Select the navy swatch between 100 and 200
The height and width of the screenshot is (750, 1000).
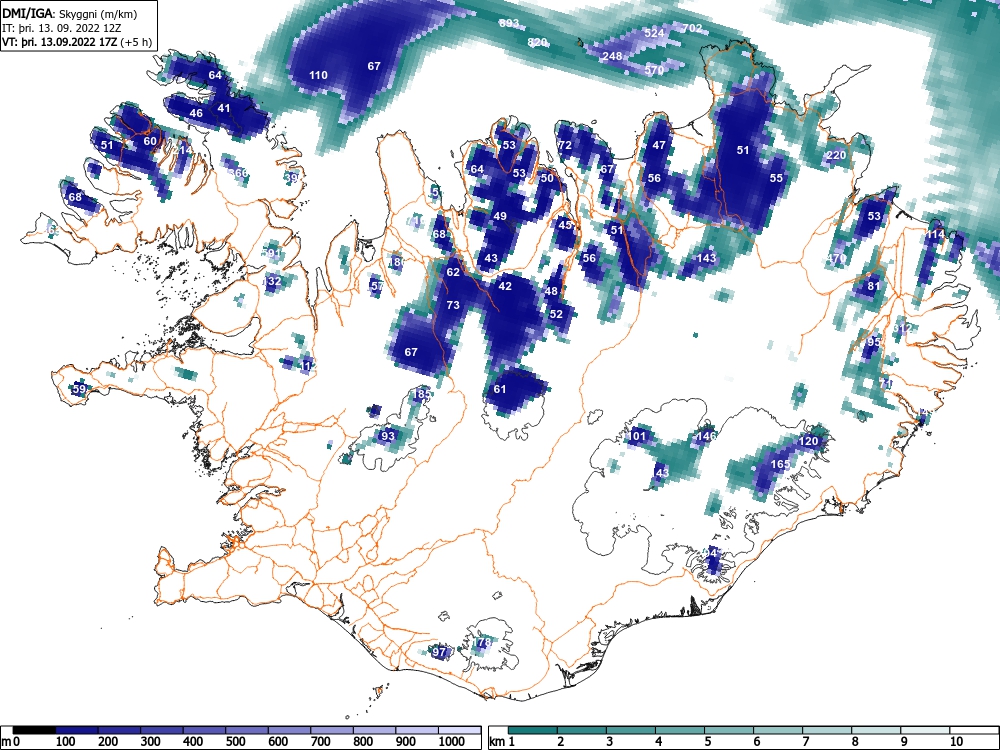coord(77,730)
